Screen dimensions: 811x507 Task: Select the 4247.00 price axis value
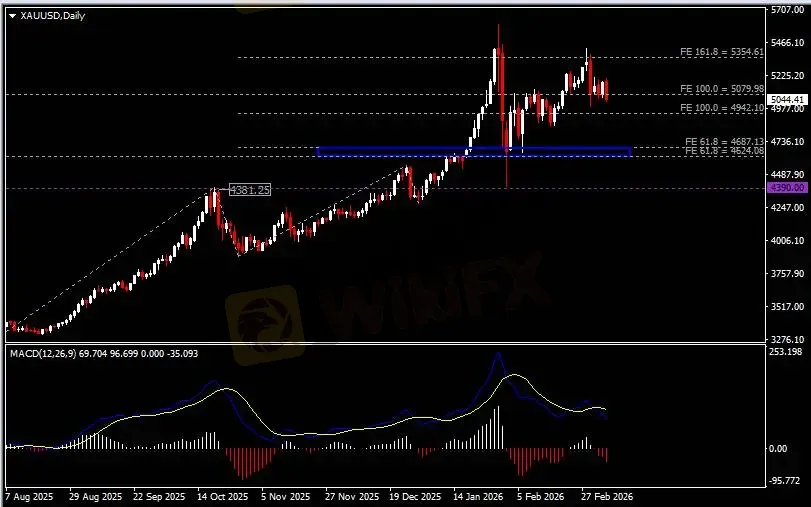point(787,208)
